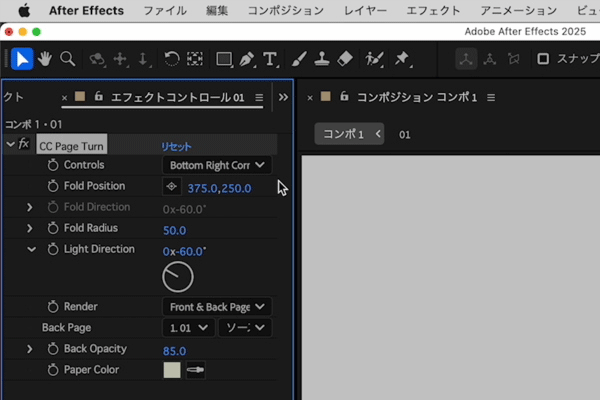Click the 01 breadcrumb in composition viewer

[404, 135]
